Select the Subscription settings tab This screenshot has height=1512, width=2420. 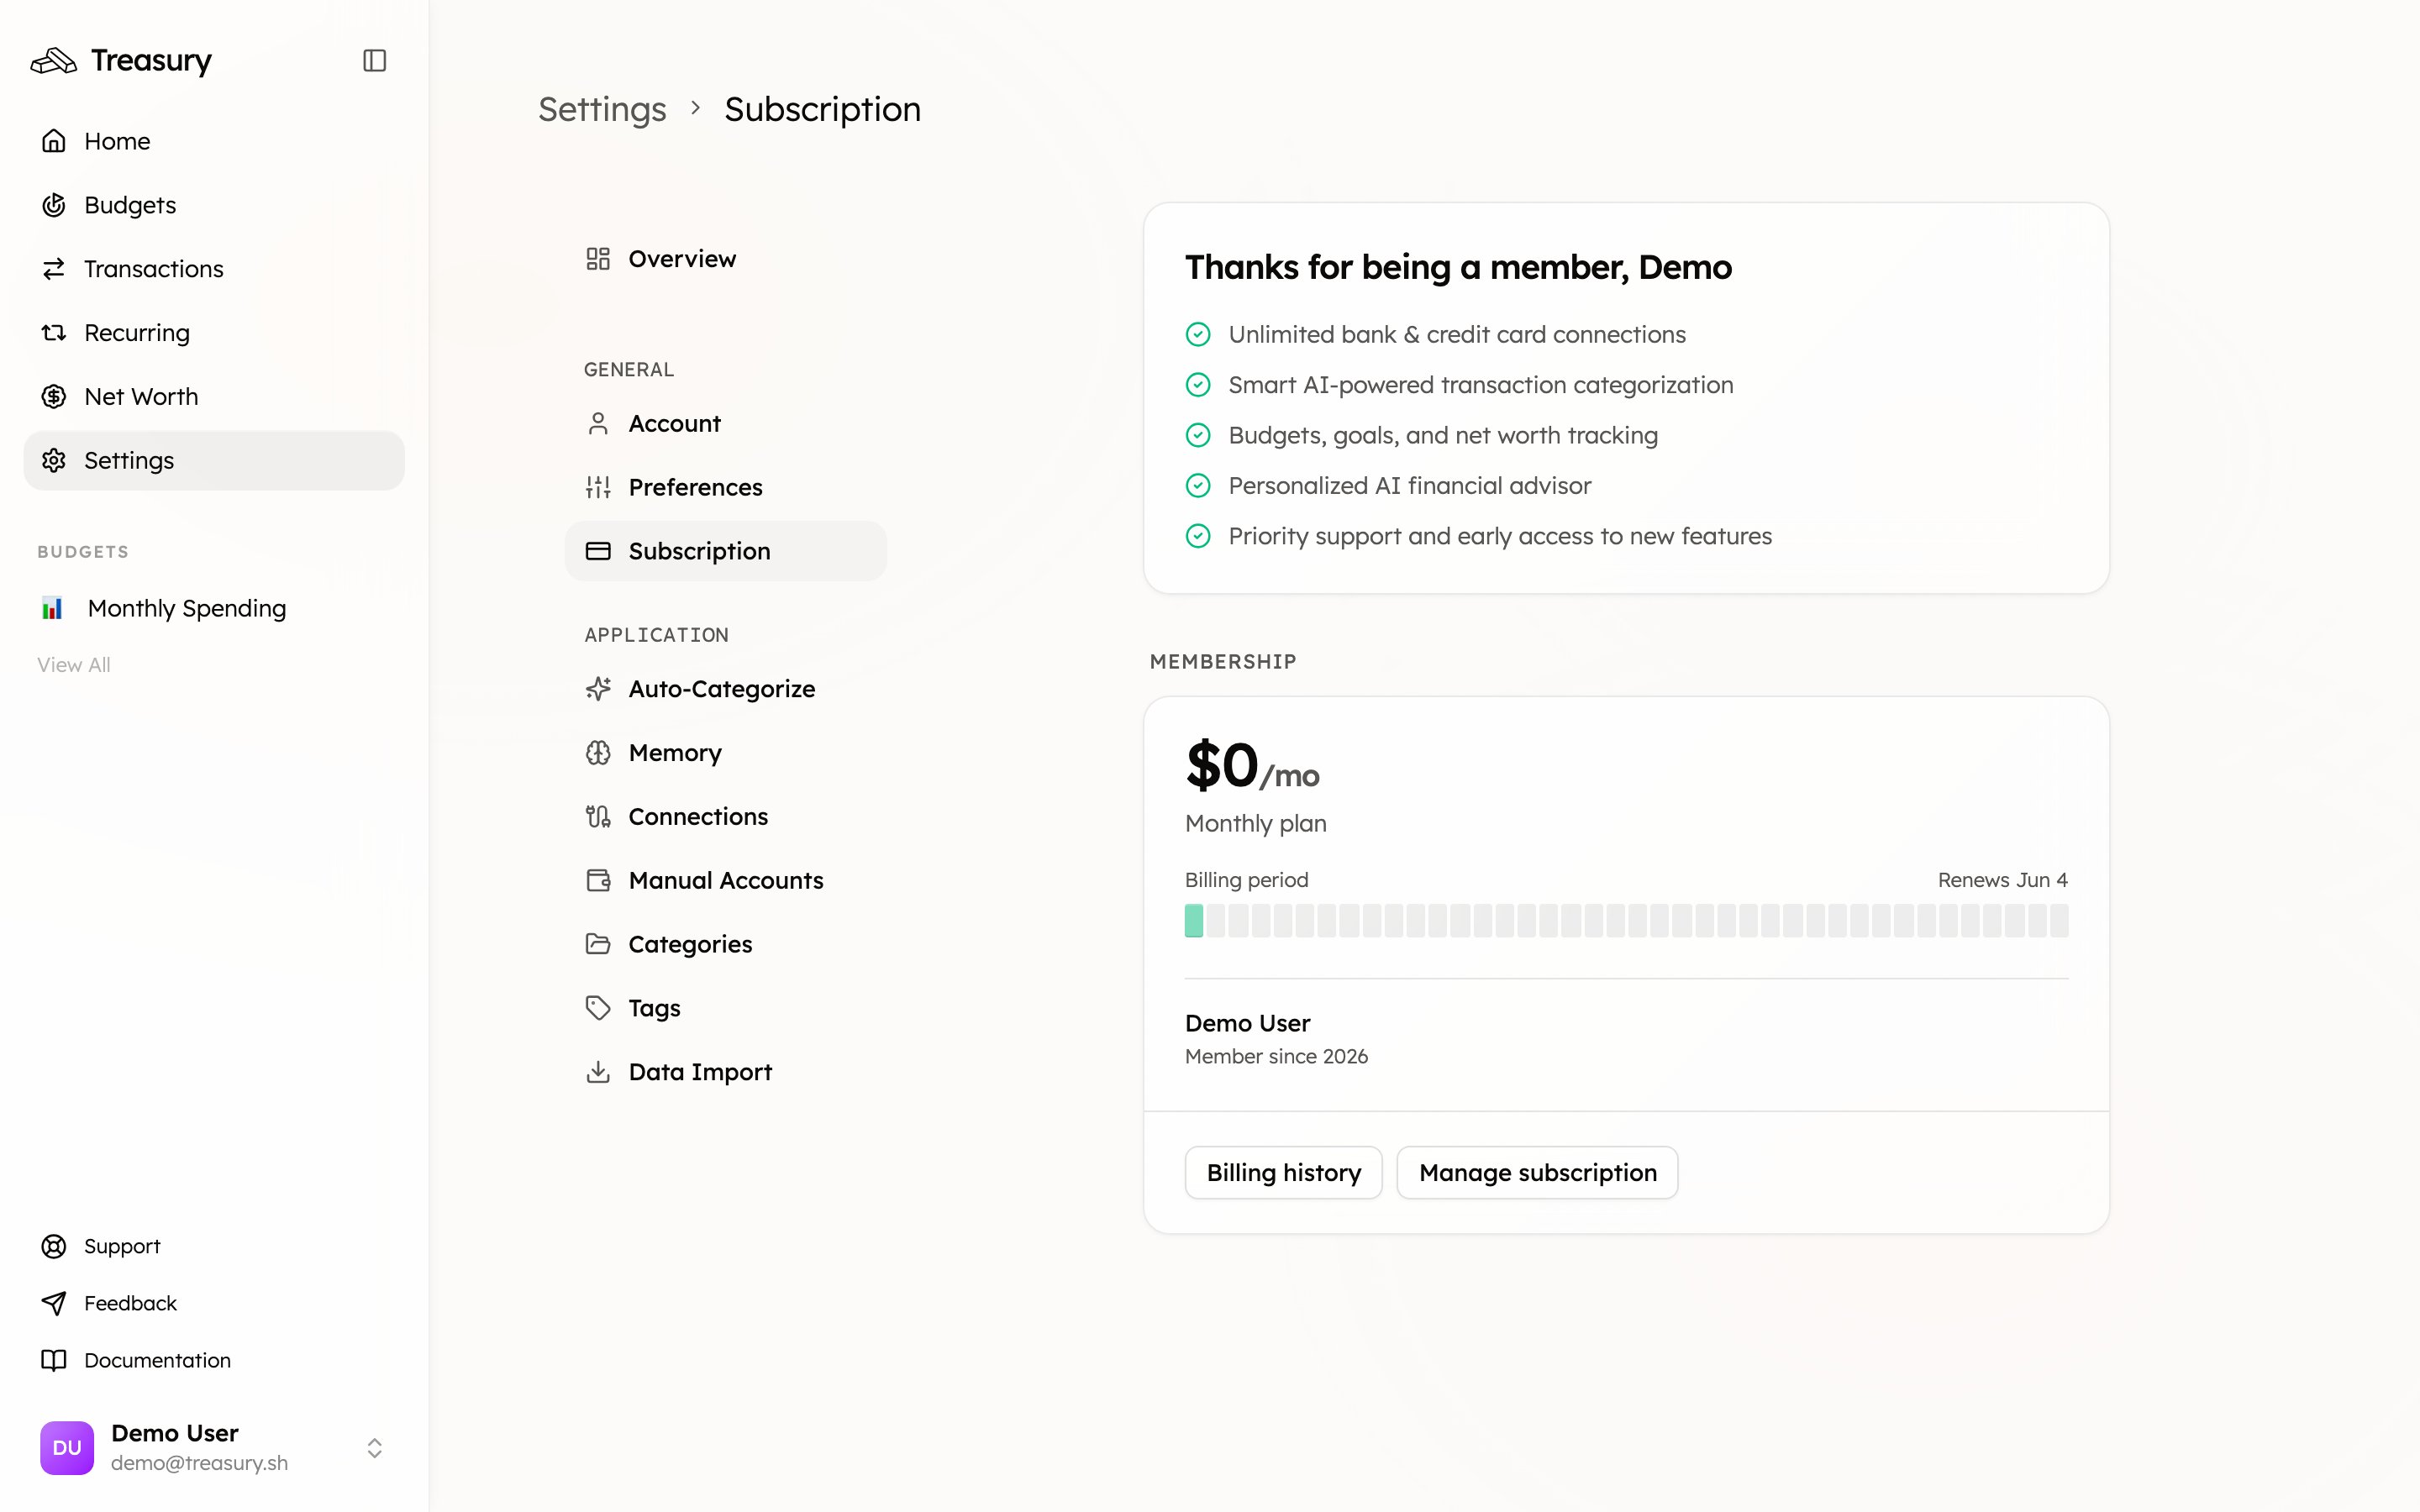click(x=726, y=551)
